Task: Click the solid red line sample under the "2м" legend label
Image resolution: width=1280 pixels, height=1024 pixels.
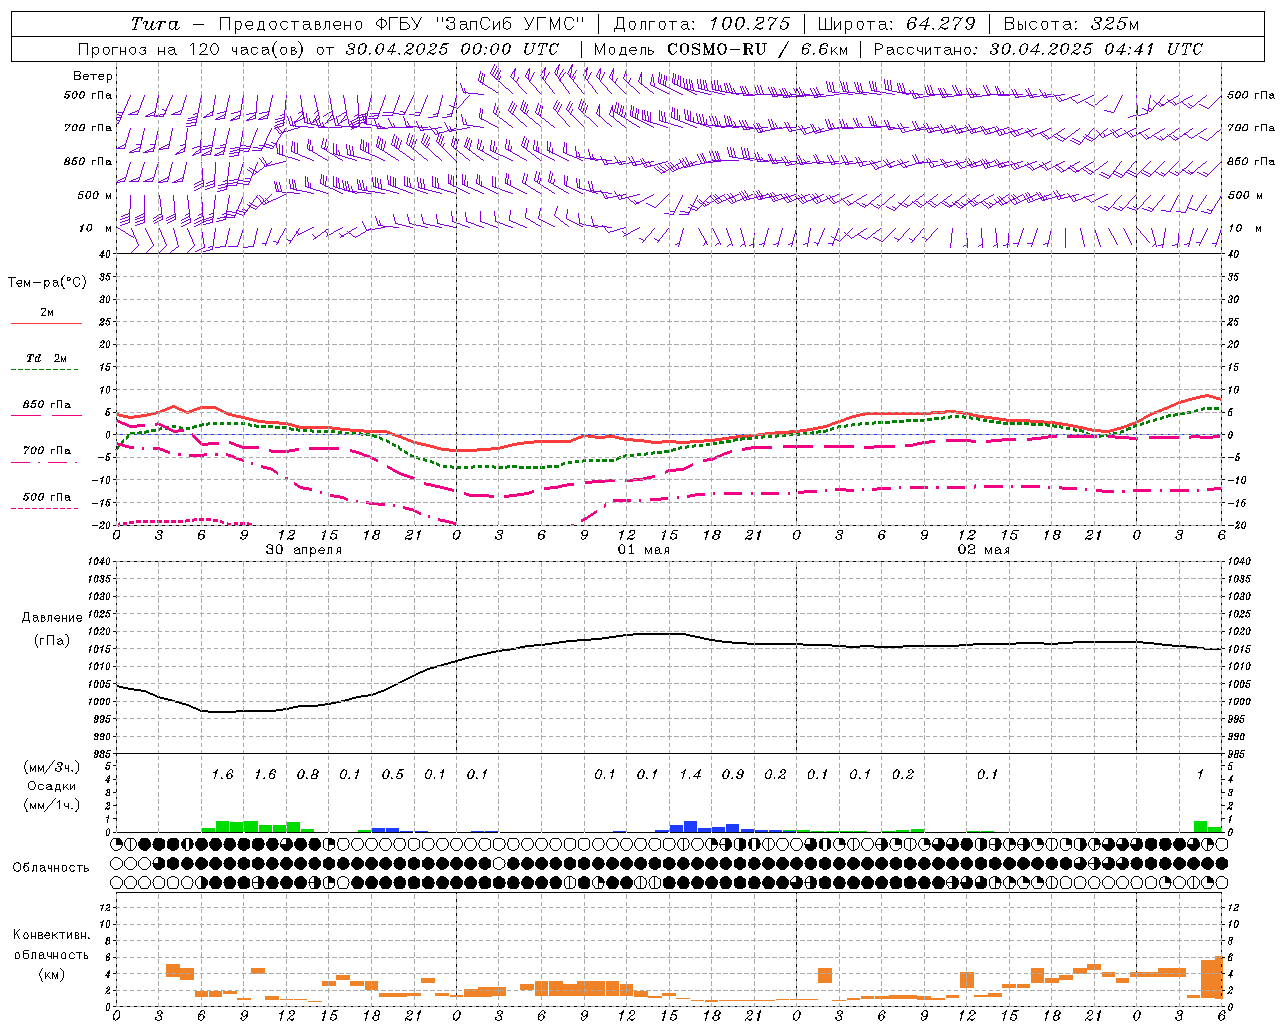Action: pos(46,323)
